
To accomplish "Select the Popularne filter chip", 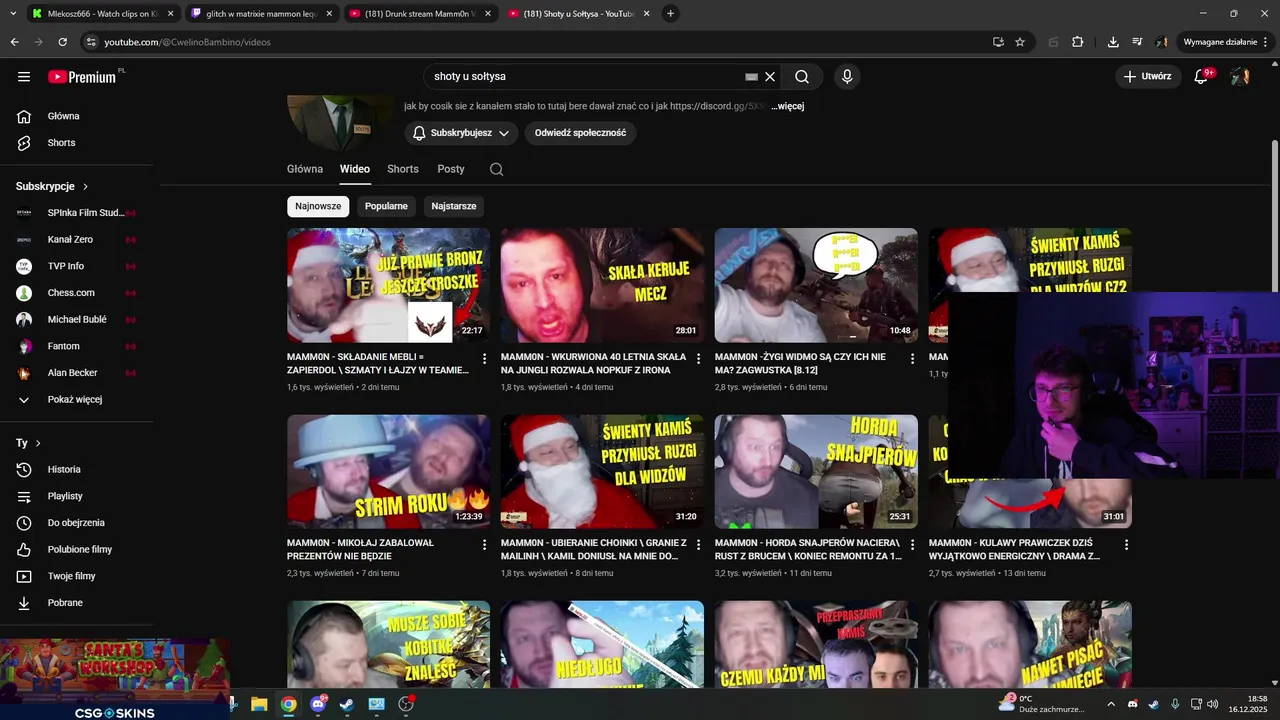I will (386, 206).
